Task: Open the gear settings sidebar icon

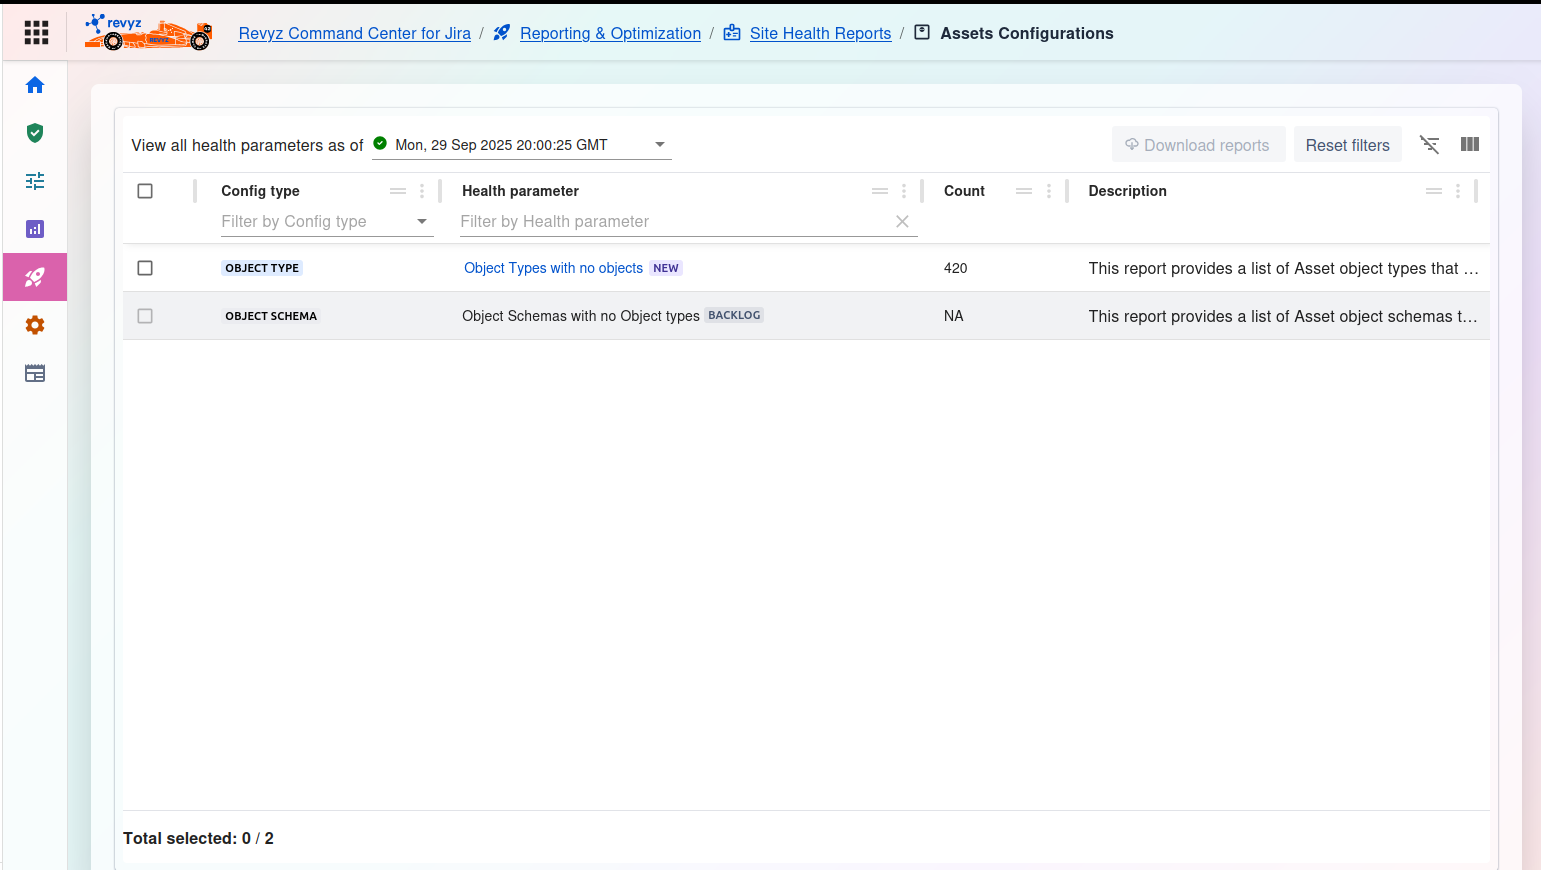Action: point(35,325)
